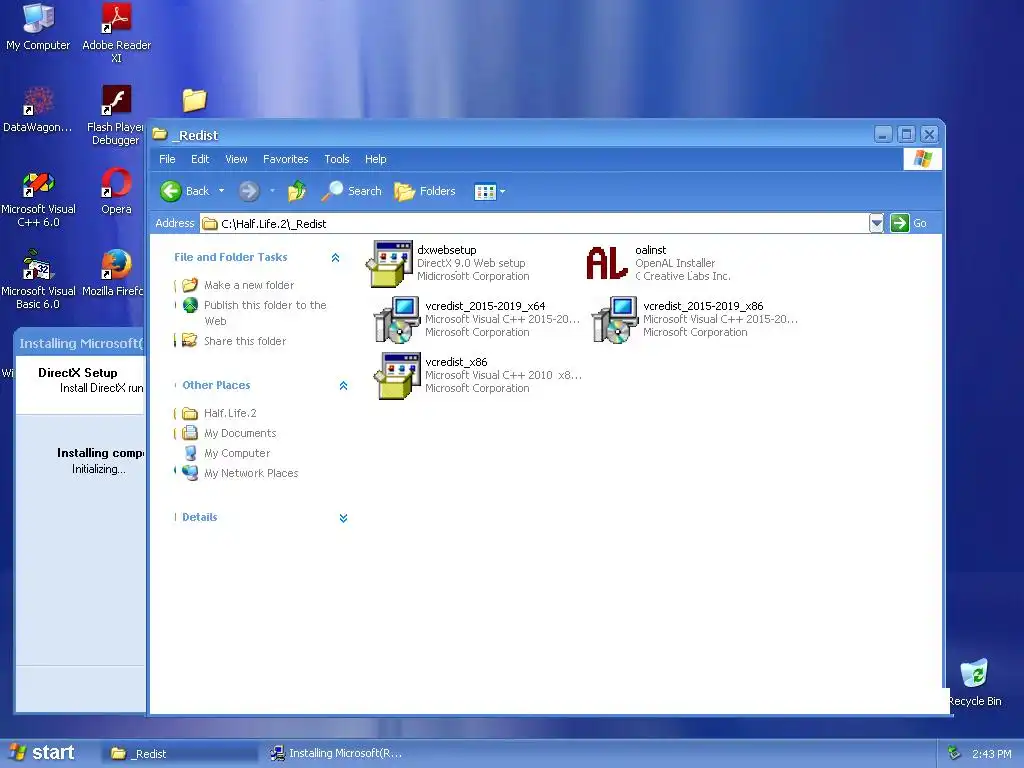Select Mozilla Firefox desktop shortcut

pyautogui.click(x=116, y=273)
